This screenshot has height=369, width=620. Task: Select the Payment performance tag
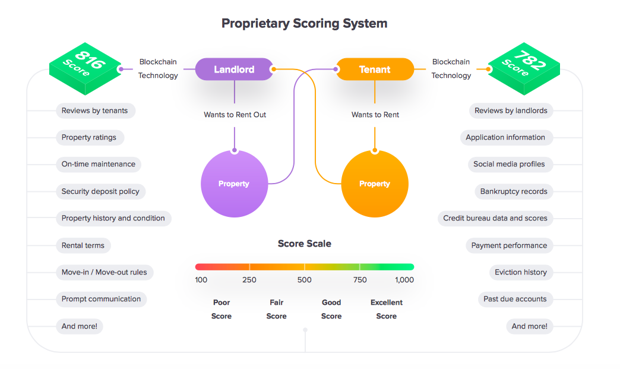[x=509, y=245]
